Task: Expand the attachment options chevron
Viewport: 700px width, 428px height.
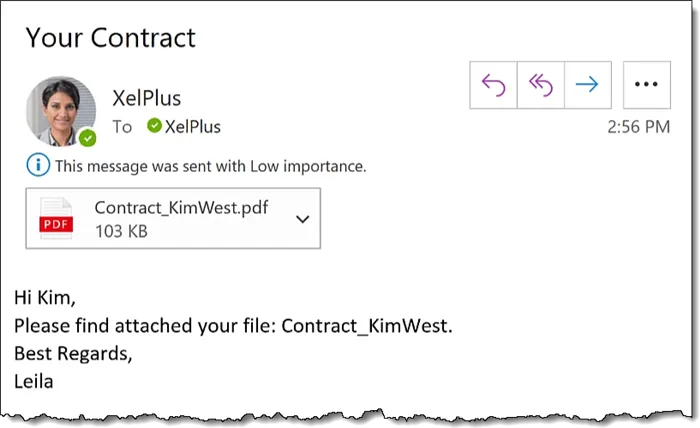Action: click(x=303, y=218)
